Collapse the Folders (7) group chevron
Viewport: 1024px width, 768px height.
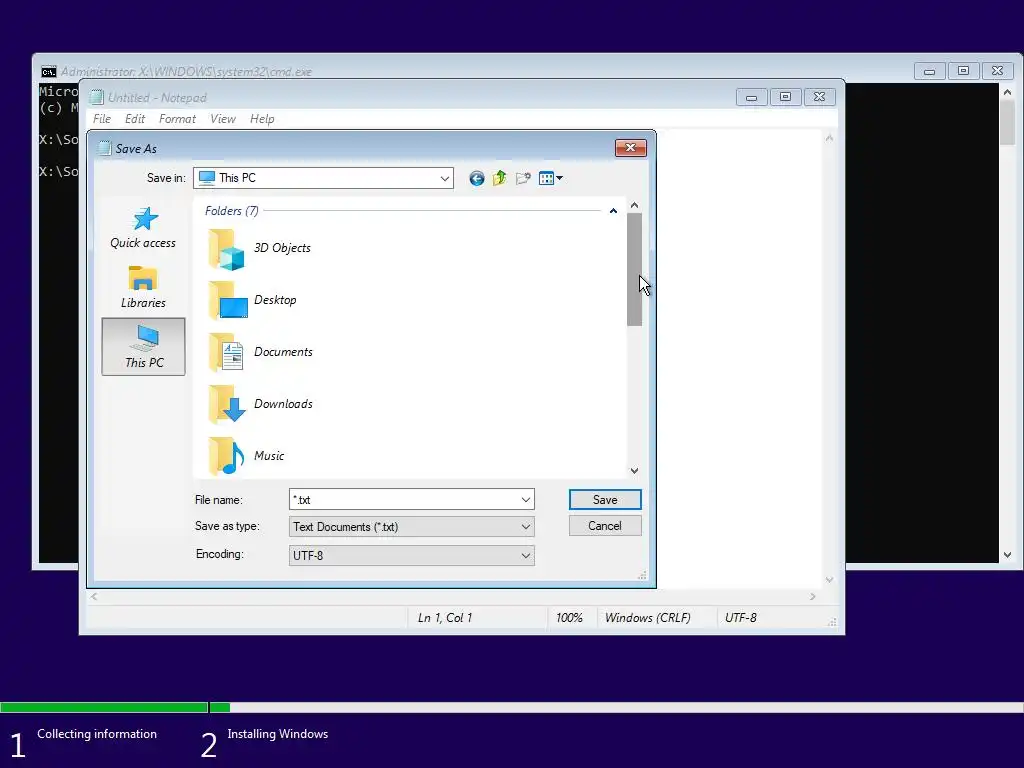click(x=613, y=211)
